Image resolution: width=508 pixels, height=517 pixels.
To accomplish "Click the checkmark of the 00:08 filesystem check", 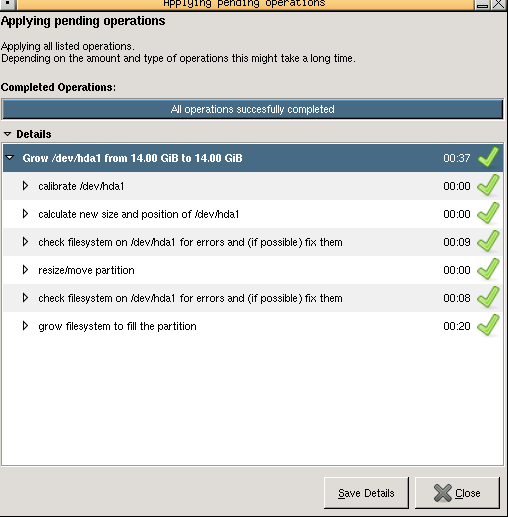I will coord(488,297).
